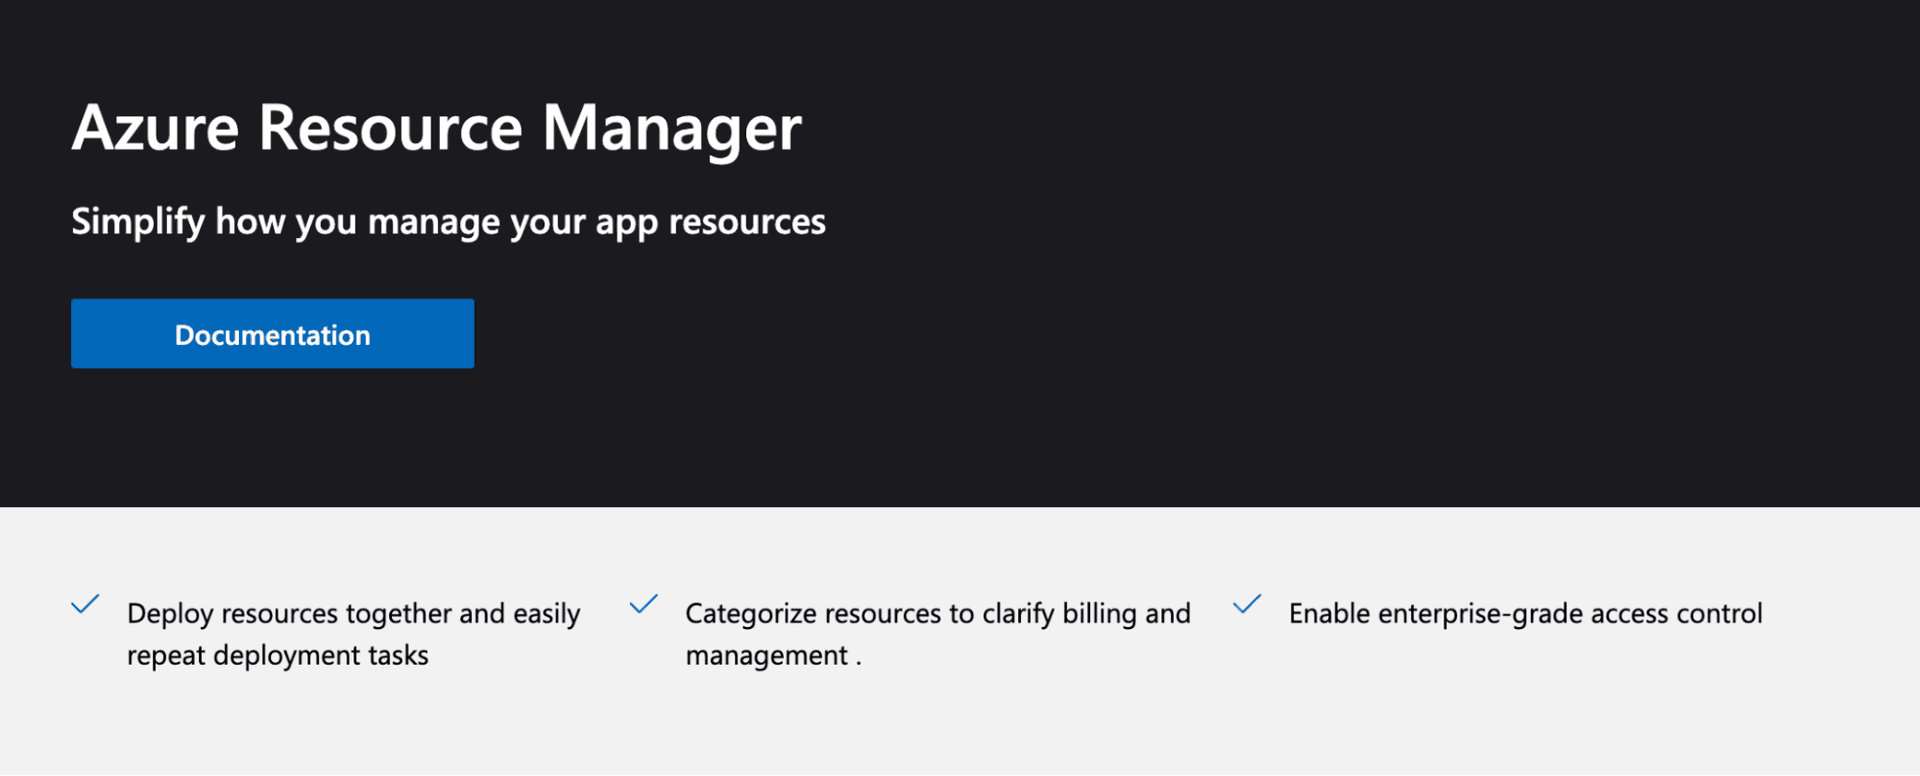The width and height of the screenshot is (1920, 776).
Task: Click the word "Manager" in the heading
Action: coord(671,128)
